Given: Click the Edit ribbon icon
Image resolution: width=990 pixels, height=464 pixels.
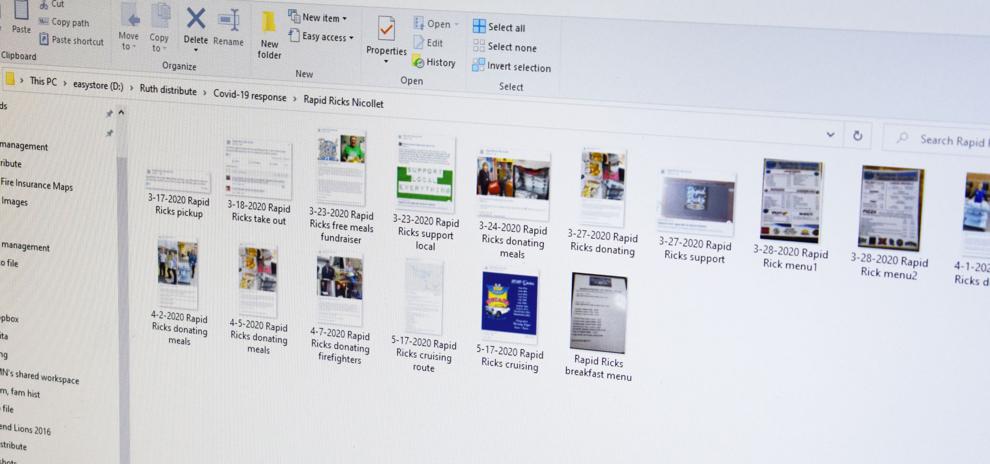Looking at the screenshot, I should (x=419, y=42).
